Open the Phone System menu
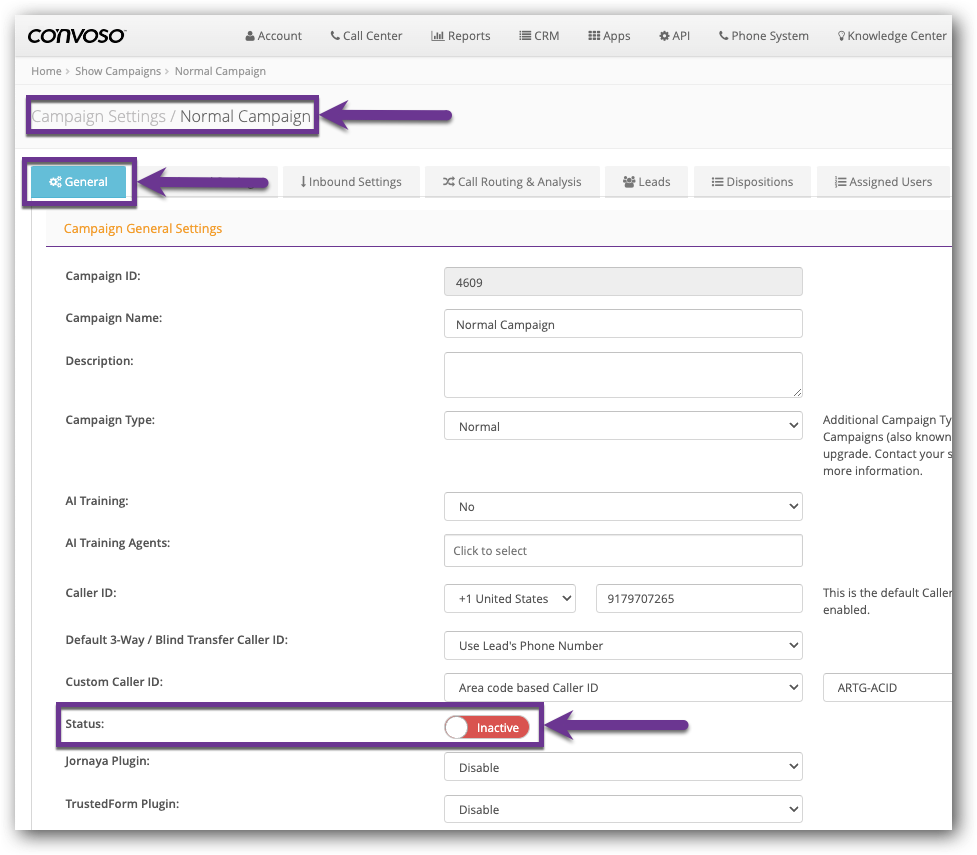This screenshot has height=855, width=977. pyautogui.click(x=763, y=36)
